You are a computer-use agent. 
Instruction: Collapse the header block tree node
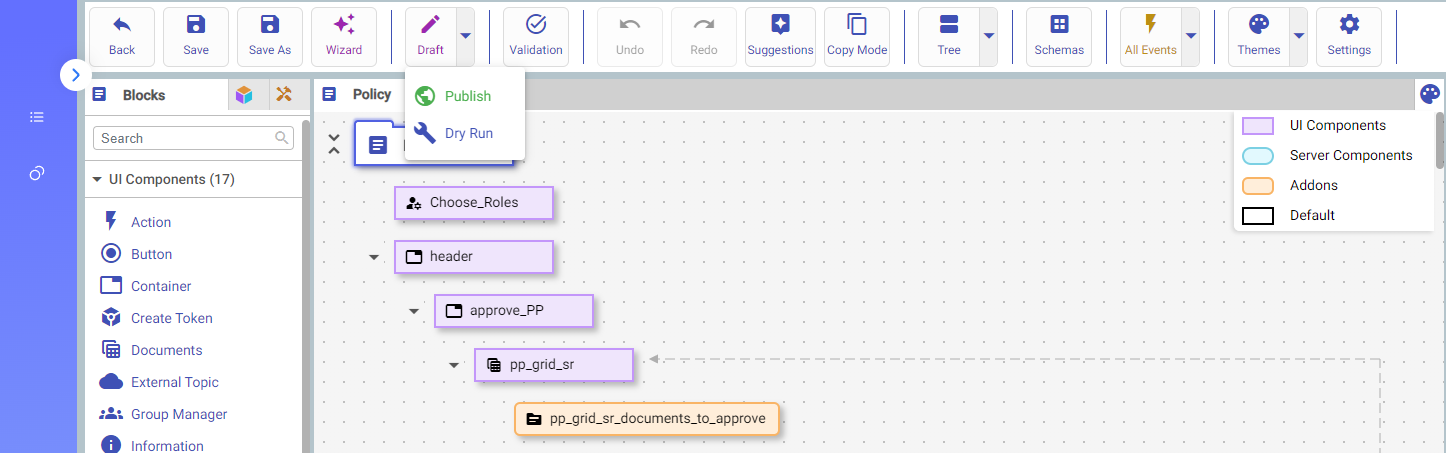coord(374,257)
